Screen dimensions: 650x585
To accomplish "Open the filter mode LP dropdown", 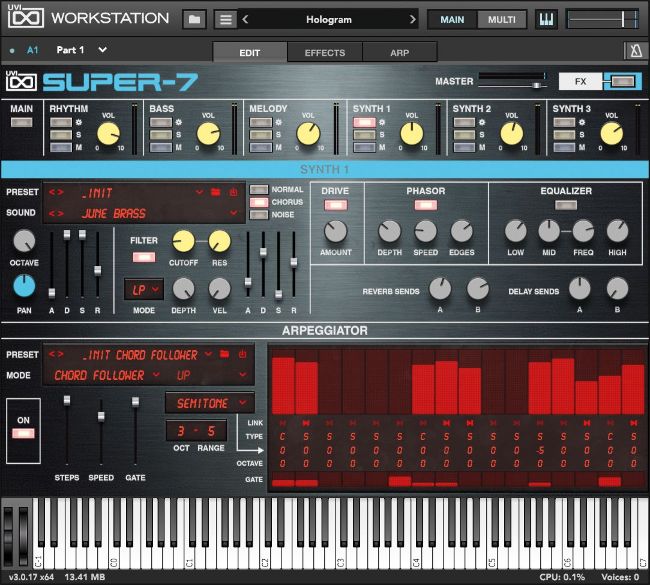I will pyautogui.click(x=143, y=289).
